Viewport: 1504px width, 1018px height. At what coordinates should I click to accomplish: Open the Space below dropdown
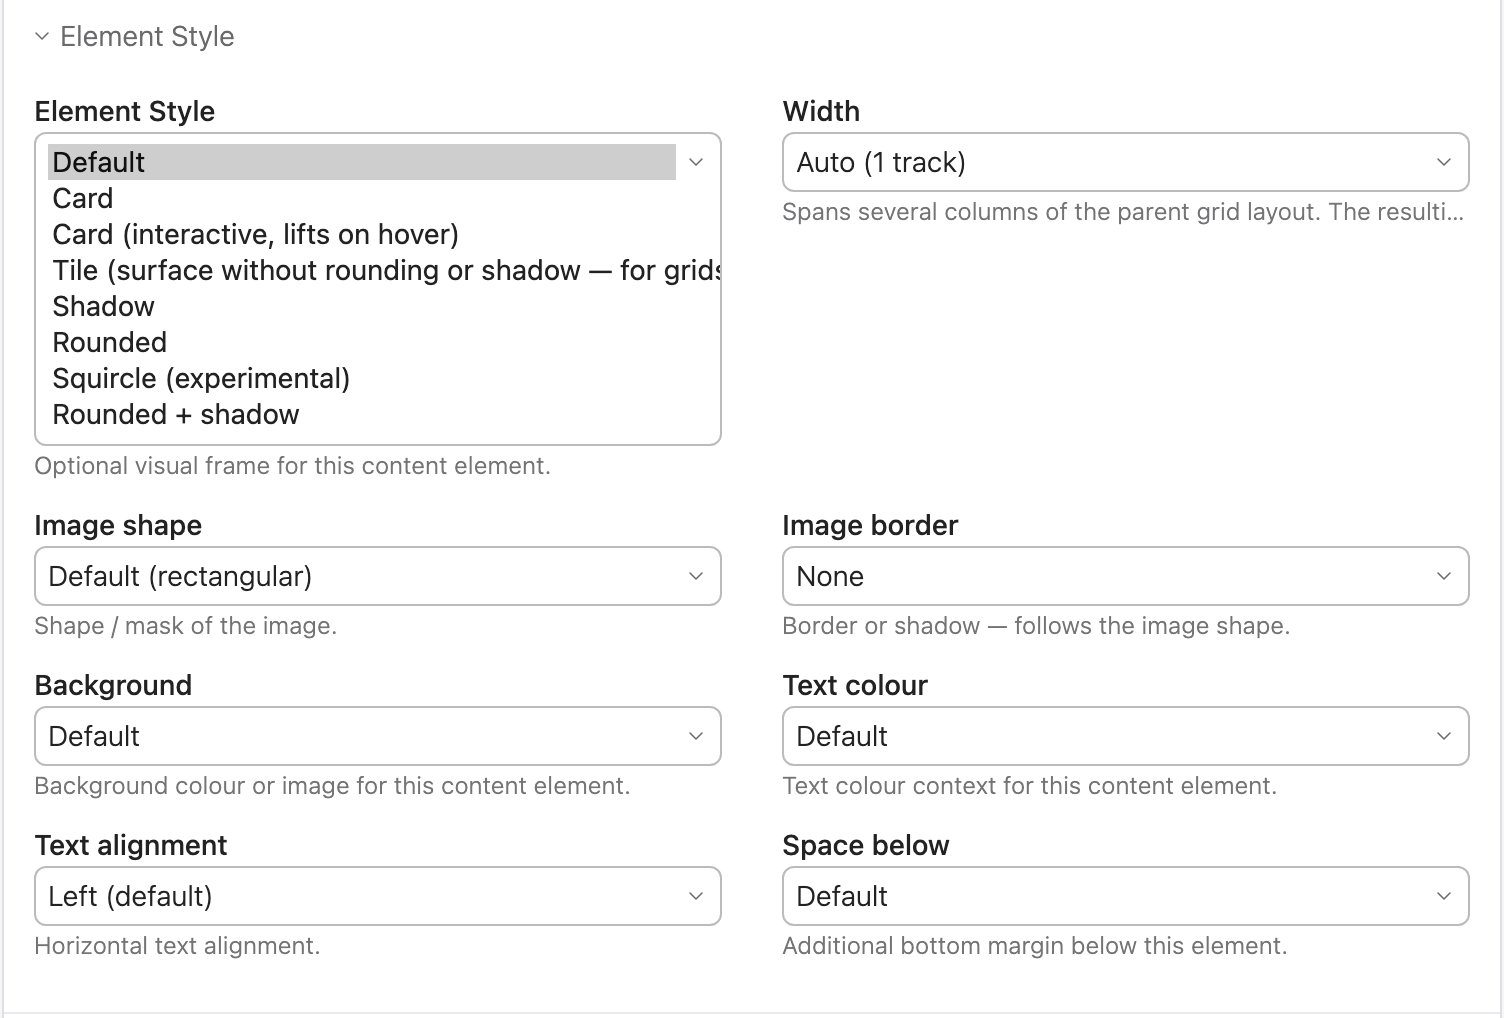1125,896
